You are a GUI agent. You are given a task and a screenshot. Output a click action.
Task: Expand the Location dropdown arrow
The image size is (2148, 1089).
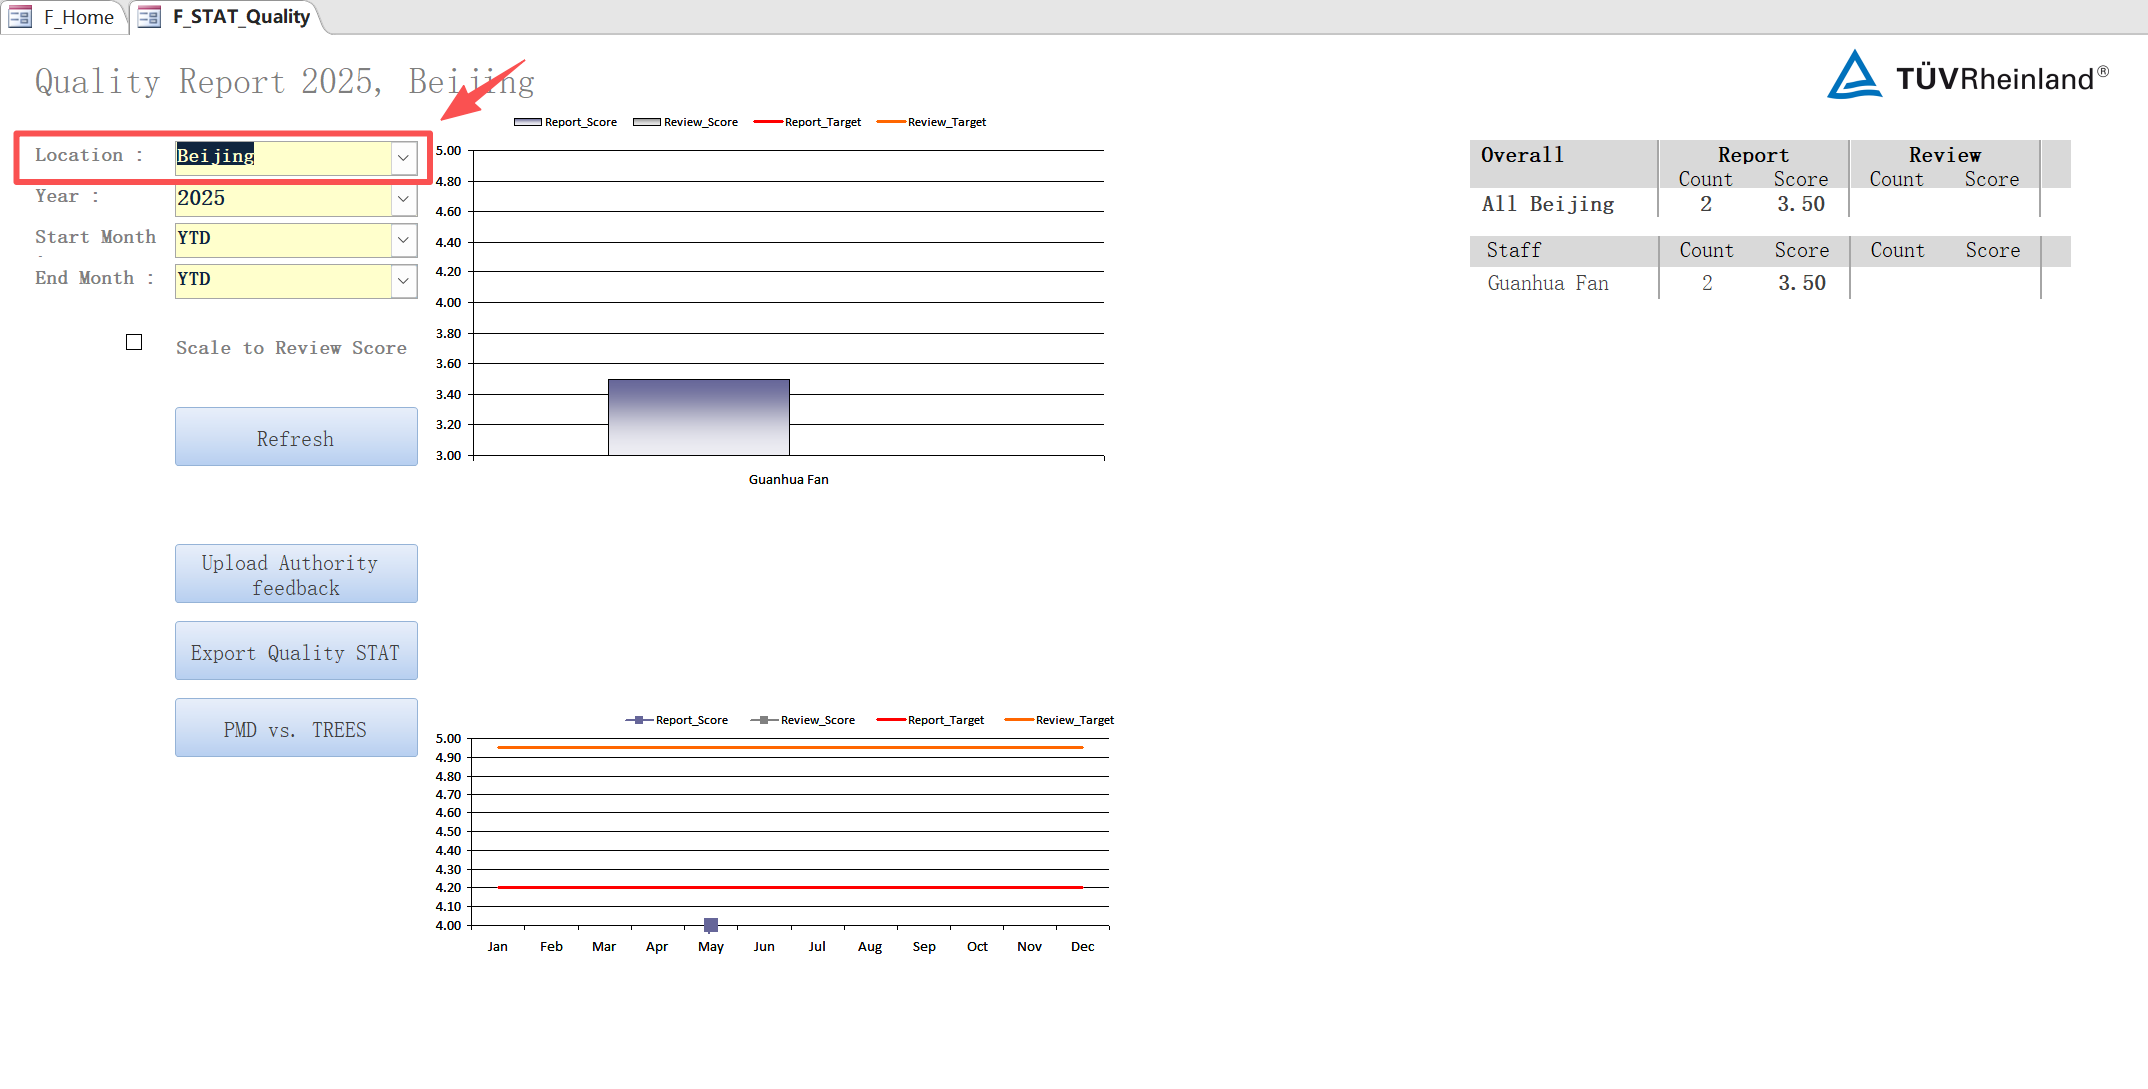(403, 157)
